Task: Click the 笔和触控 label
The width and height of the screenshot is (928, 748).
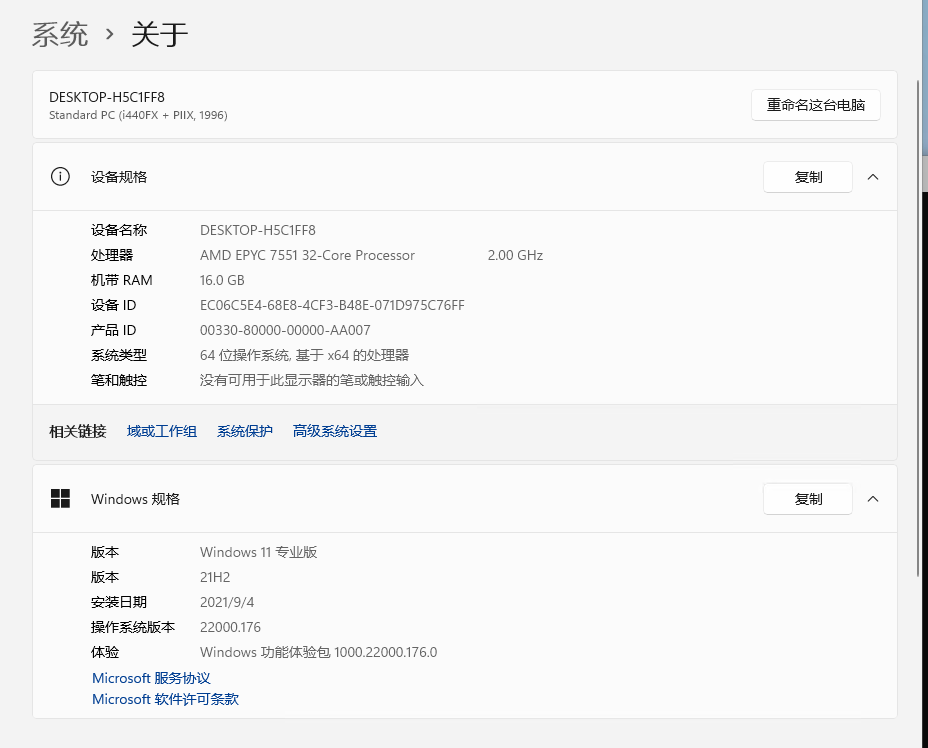Action: coord(118,380)
